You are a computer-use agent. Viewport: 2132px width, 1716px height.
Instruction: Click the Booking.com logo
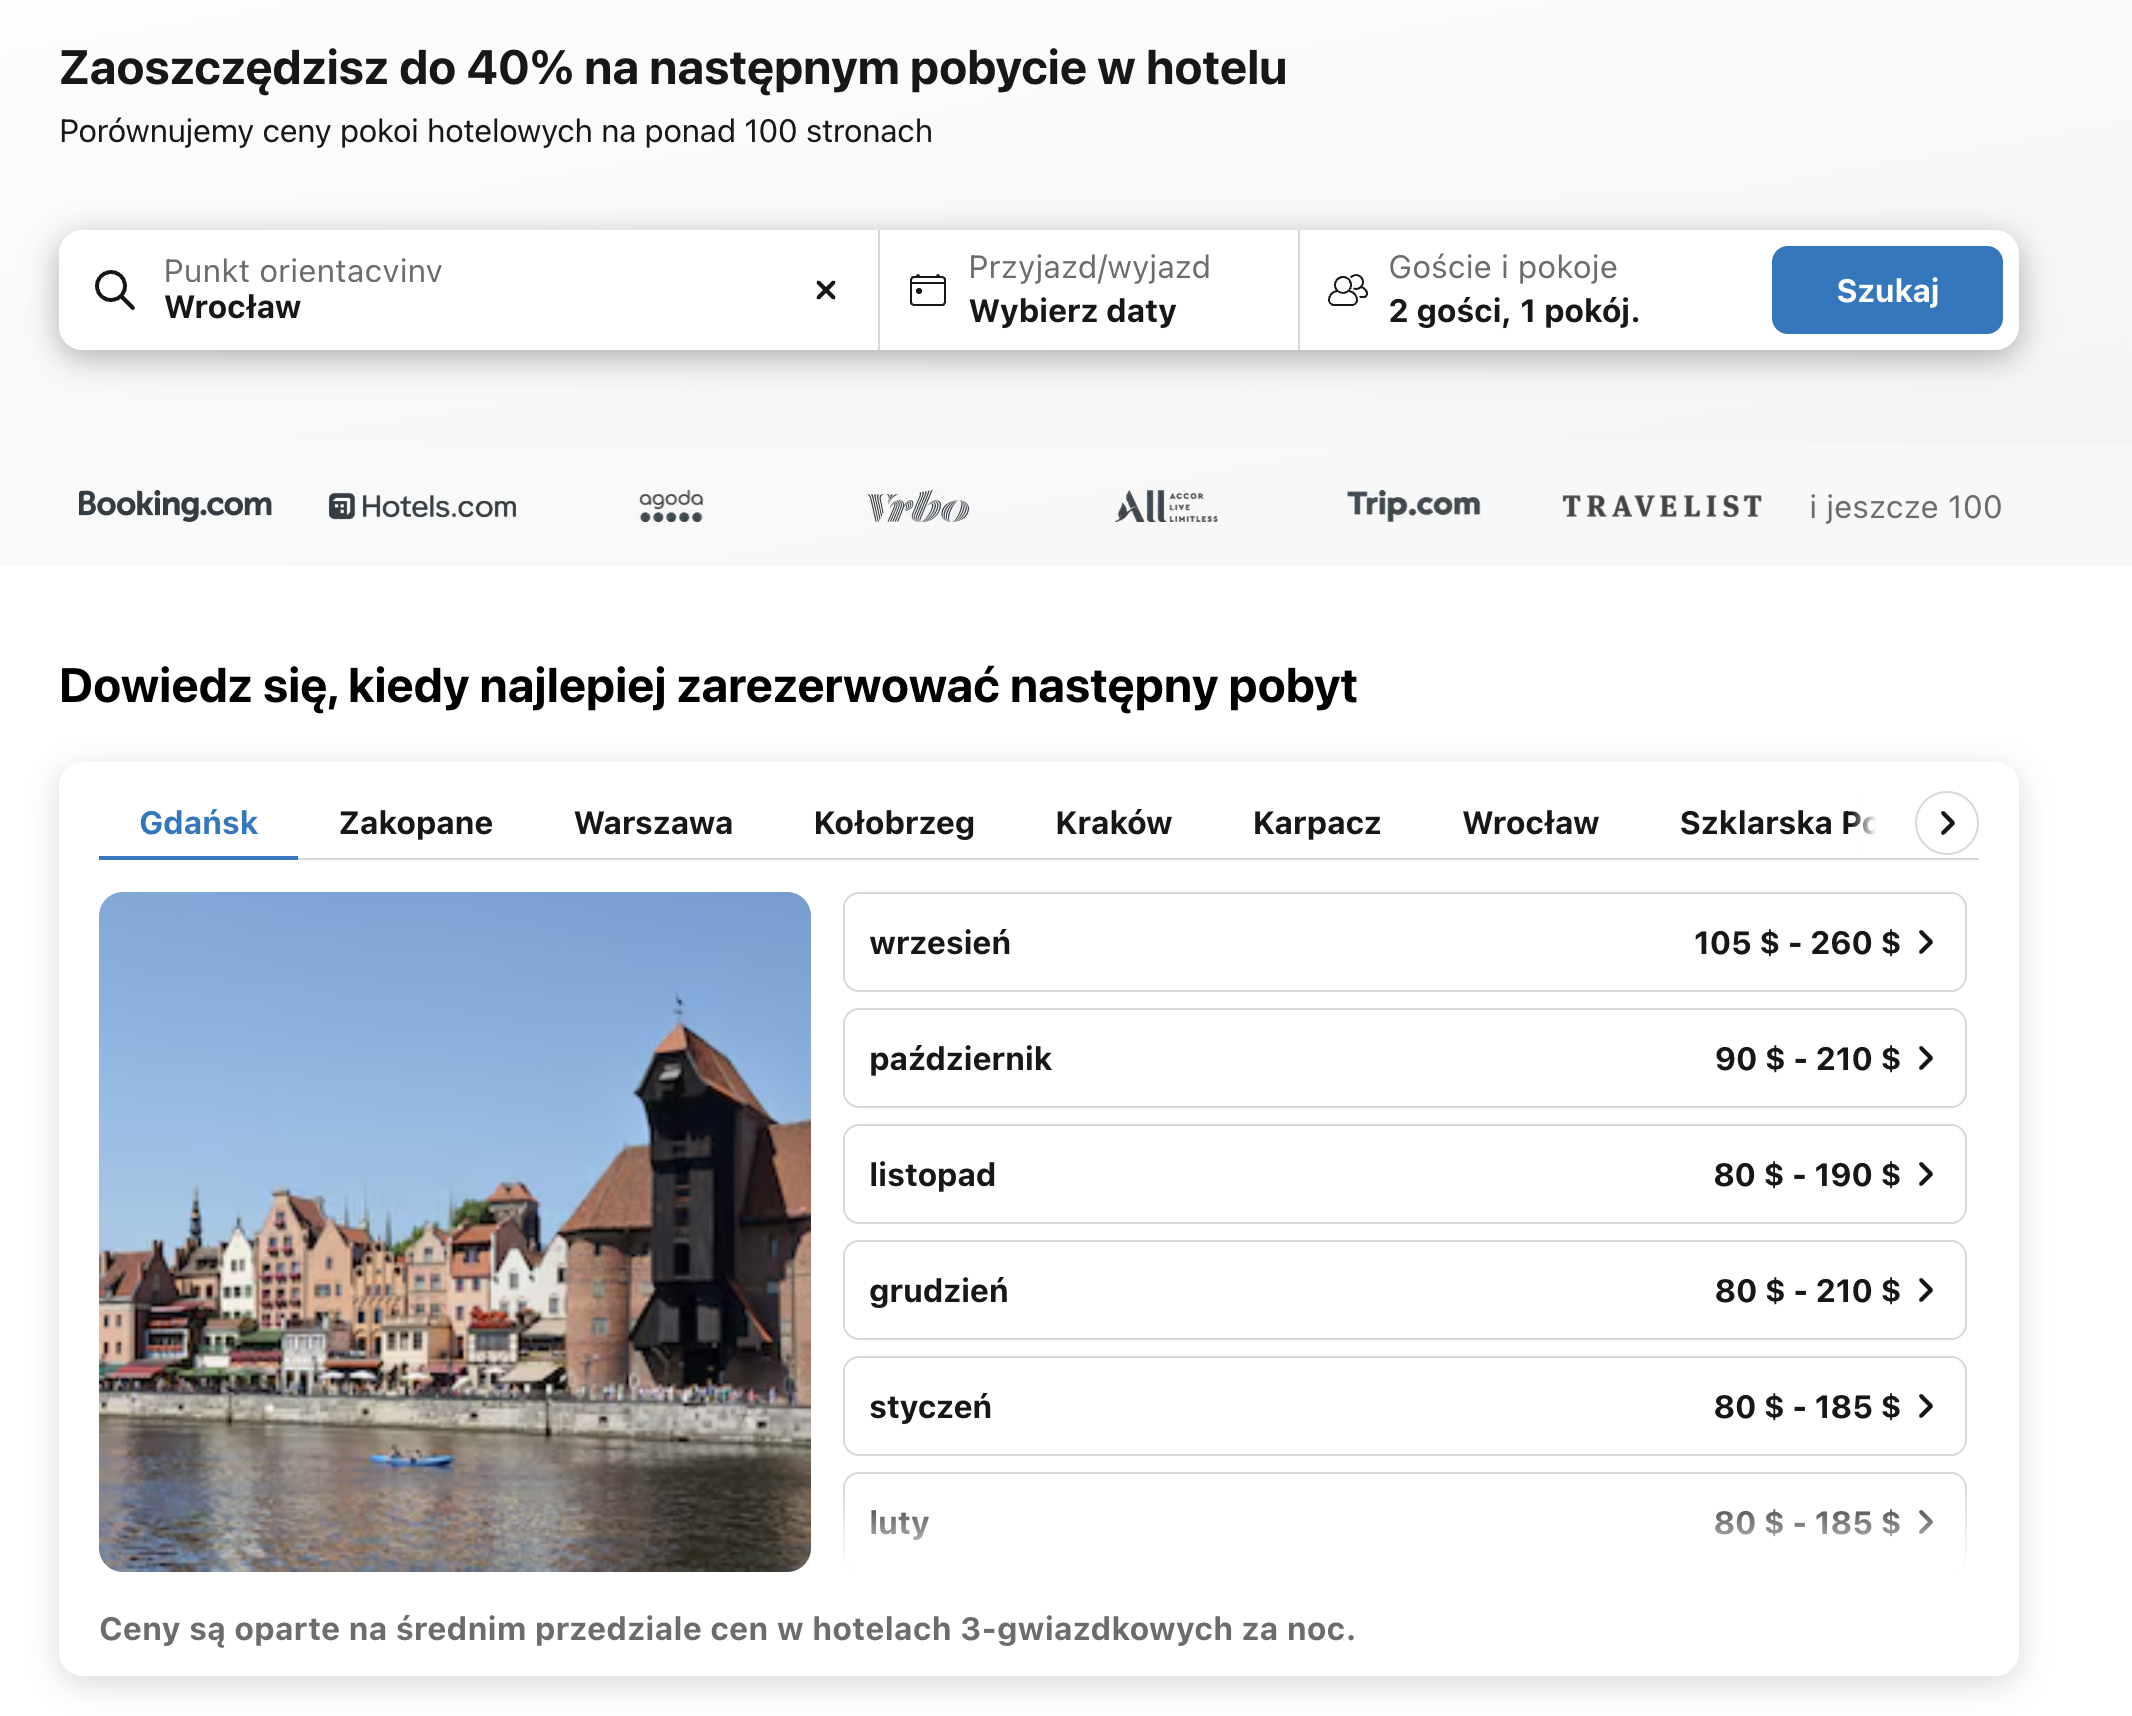pos(175,505)
